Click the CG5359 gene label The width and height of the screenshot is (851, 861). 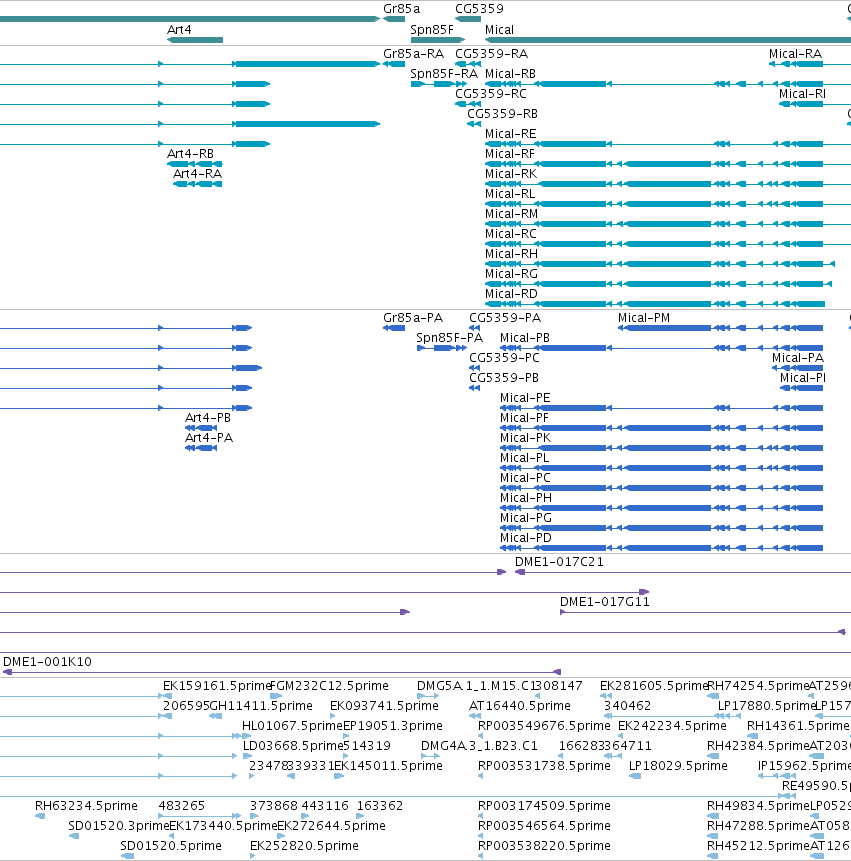pyautogui.click(x=479, y=9)
